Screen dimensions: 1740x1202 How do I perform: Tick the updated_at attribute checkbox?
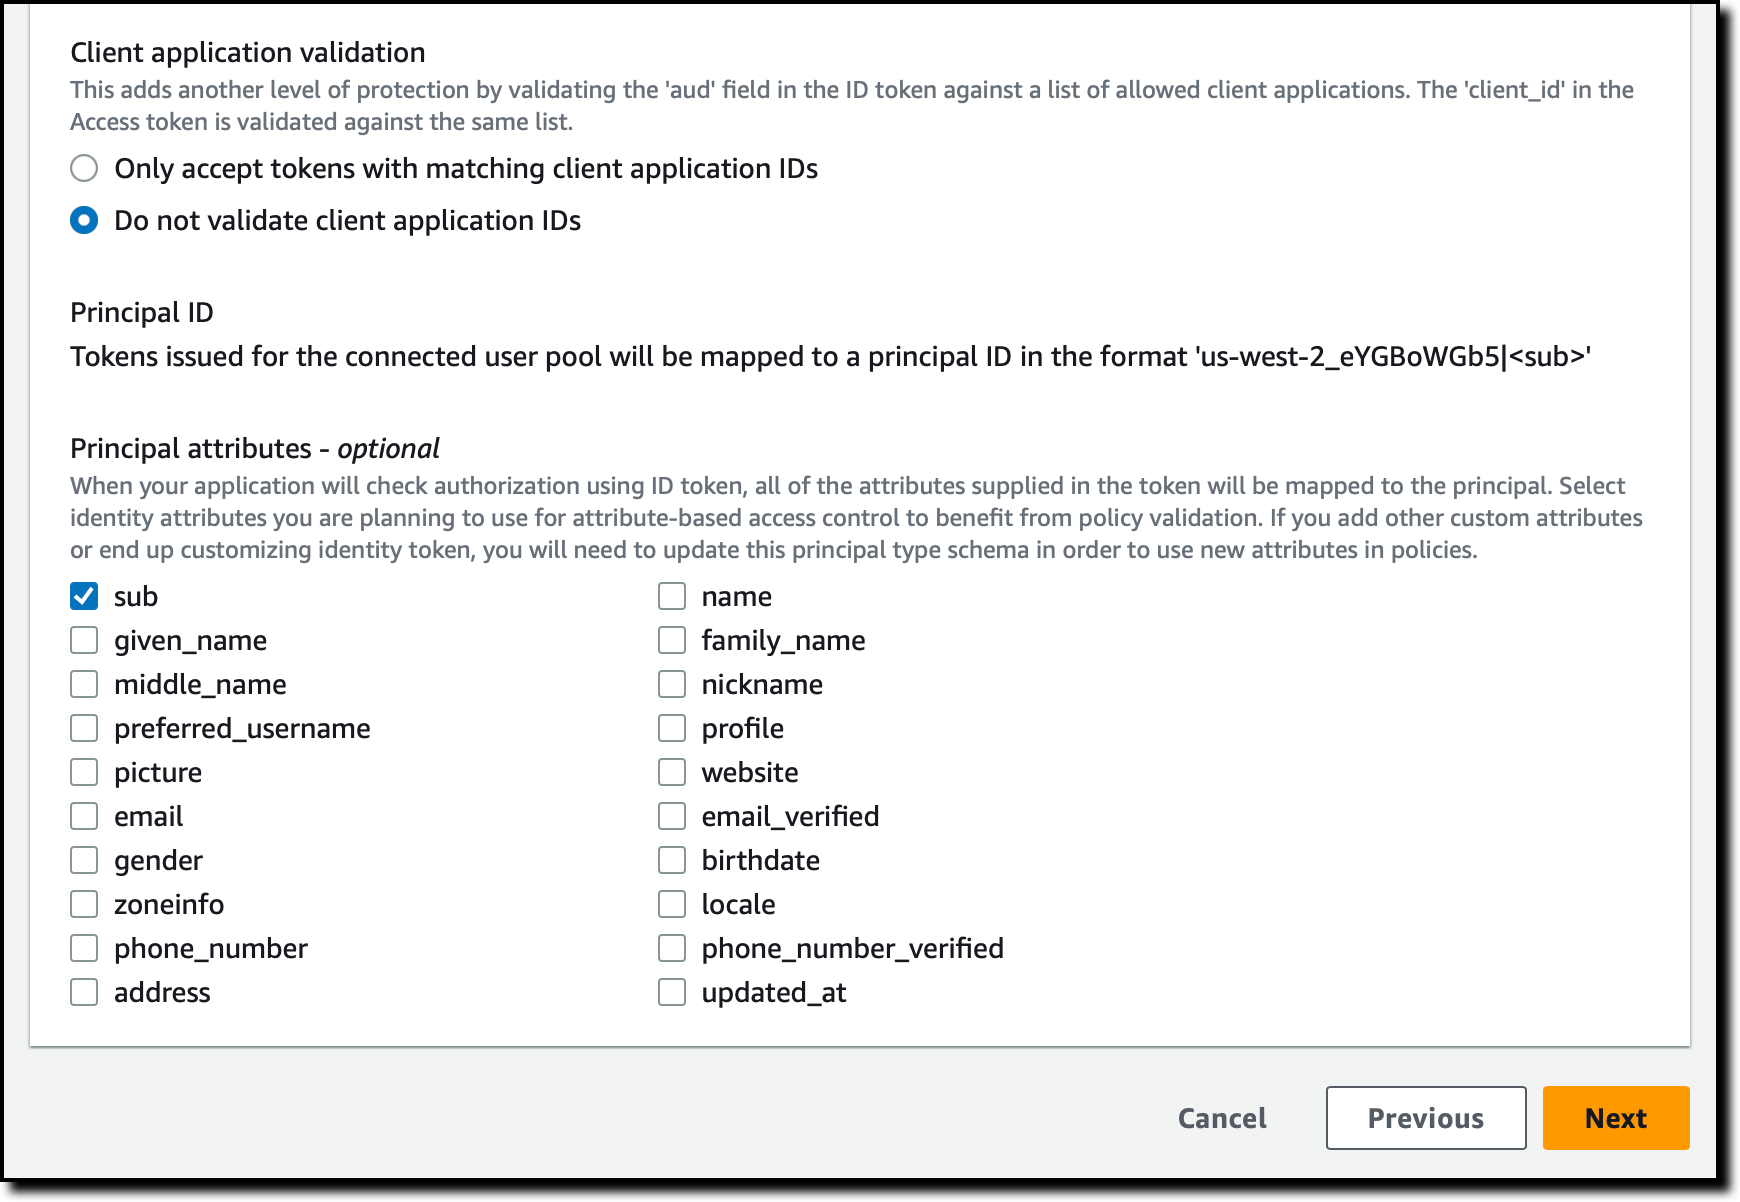(672, 992)
